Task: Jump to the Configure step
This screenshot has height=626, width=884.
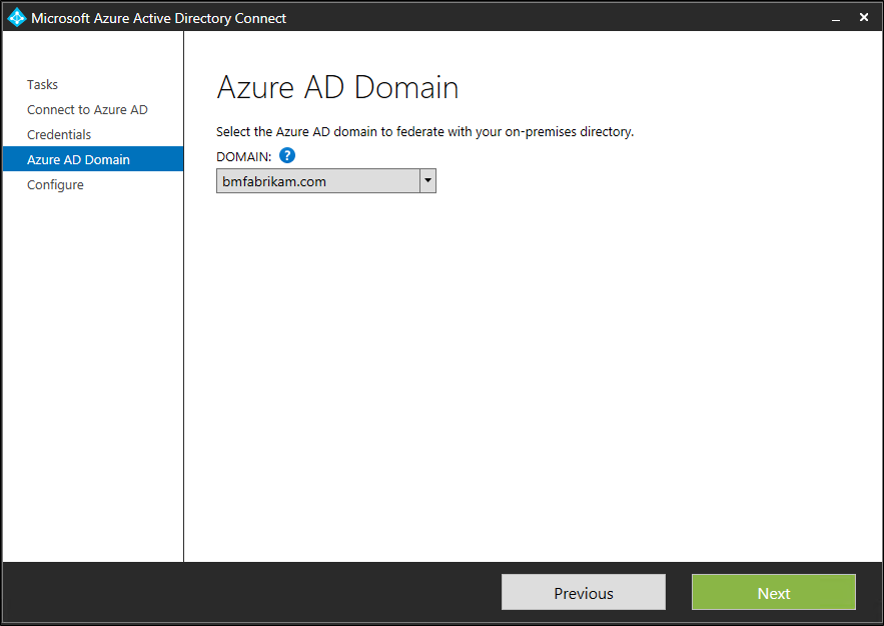Action: 55,184
